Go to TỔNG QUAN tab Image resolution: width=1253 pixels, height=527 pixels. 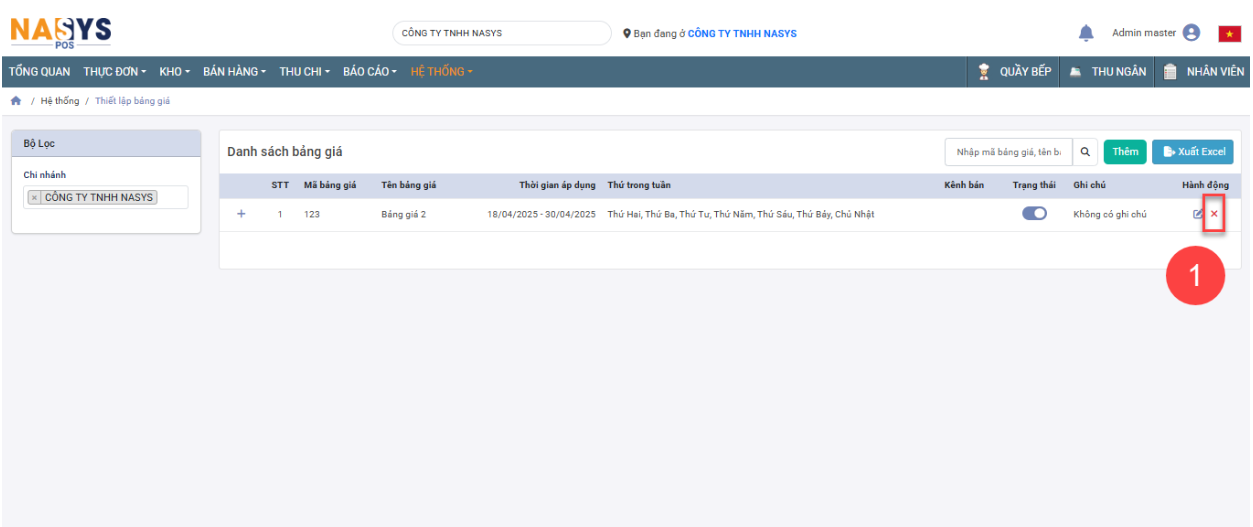tap(40, 72)
